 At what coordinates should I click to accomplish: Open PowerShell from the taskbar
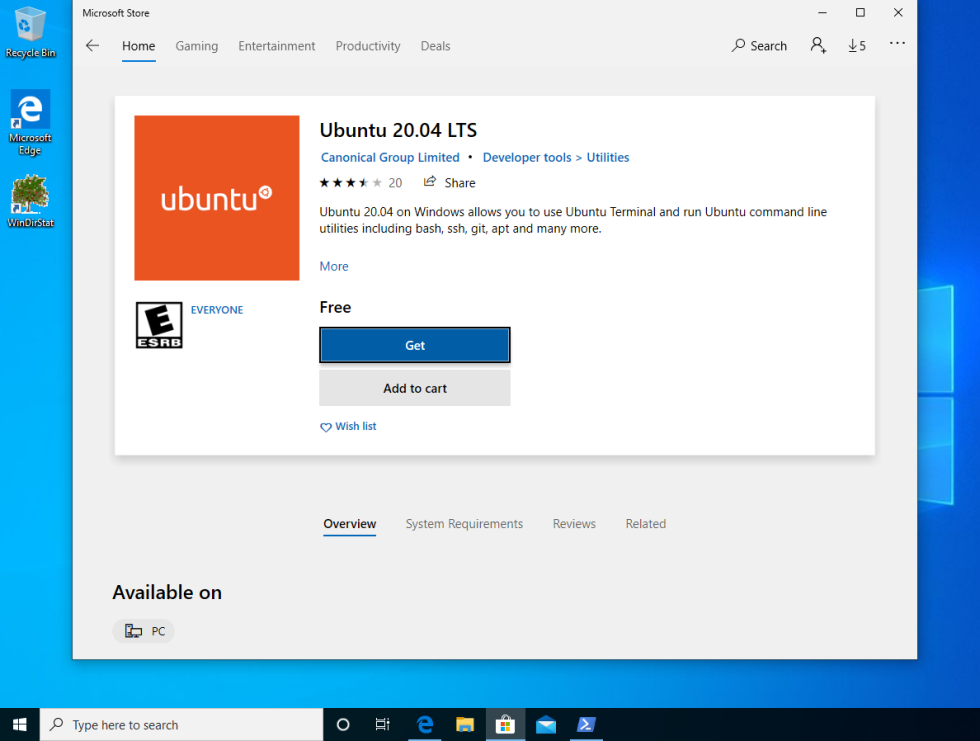(586, 724)
